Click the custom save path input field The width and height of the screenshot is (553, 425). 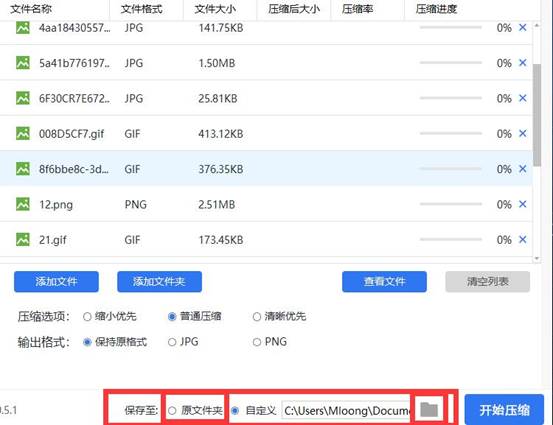(346, 411)
